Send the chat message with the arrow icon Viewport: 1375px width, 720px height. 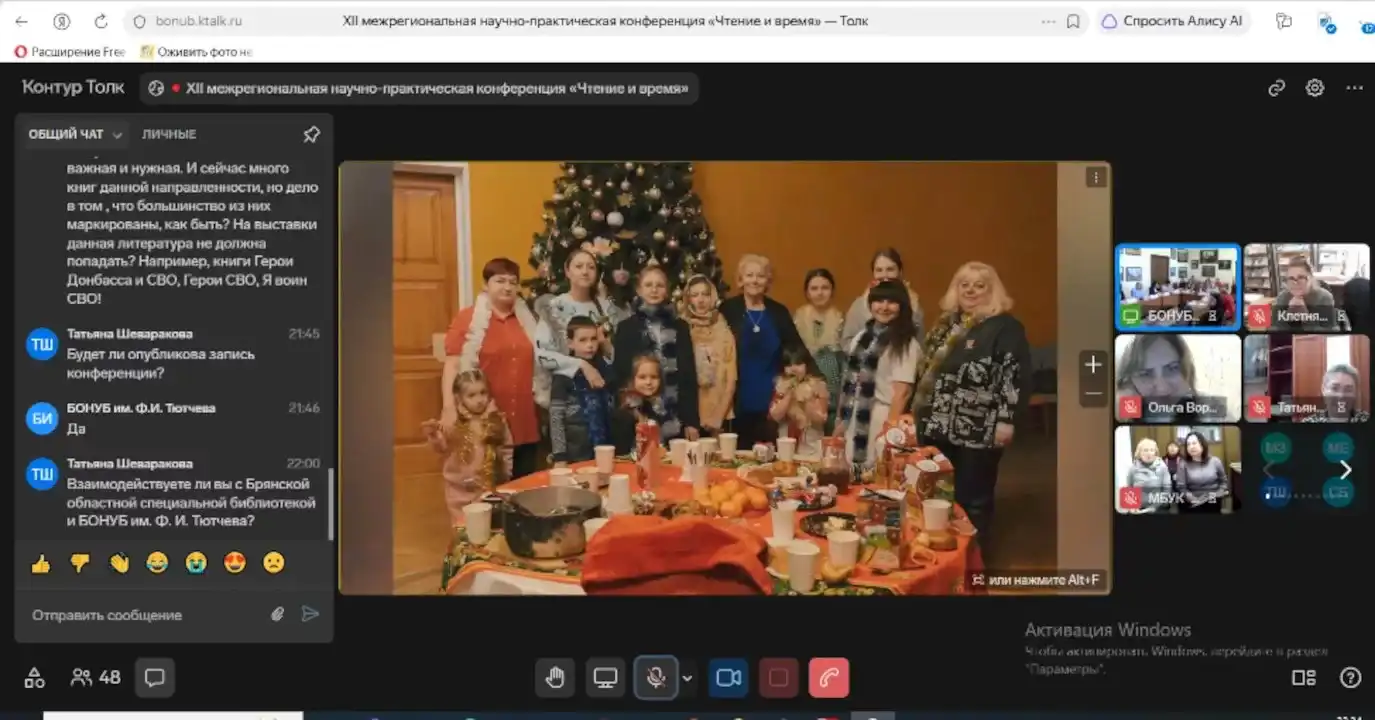pos(310,614)
